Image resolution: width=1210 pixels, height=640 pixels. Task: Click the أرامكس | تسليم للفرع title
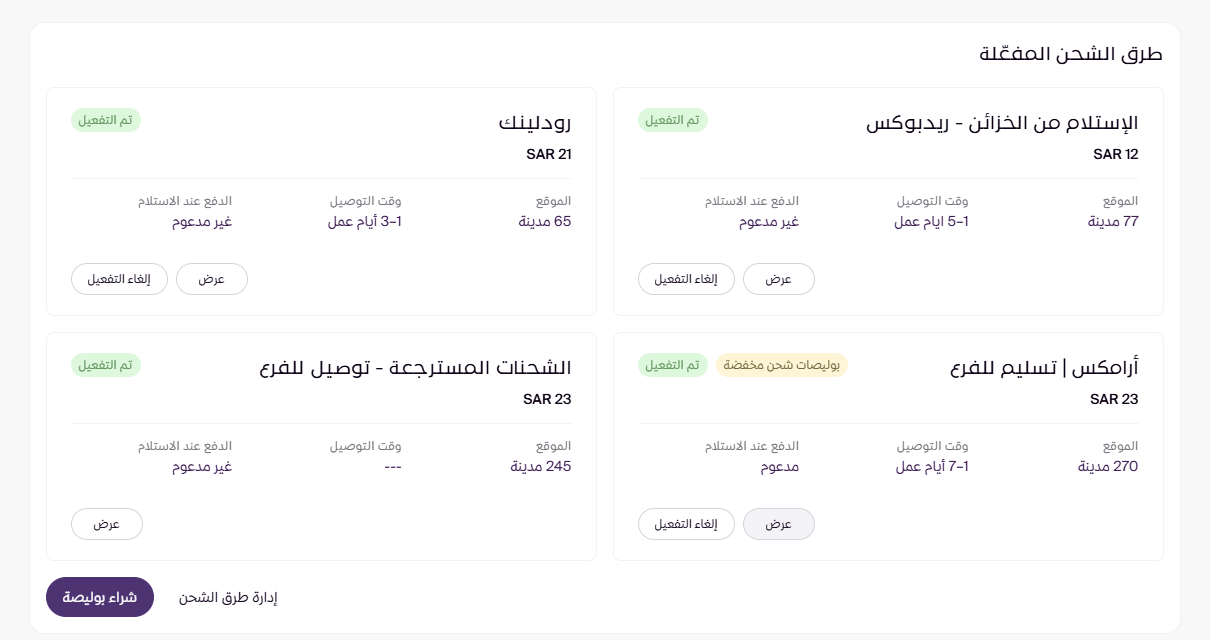point(1043,368)
